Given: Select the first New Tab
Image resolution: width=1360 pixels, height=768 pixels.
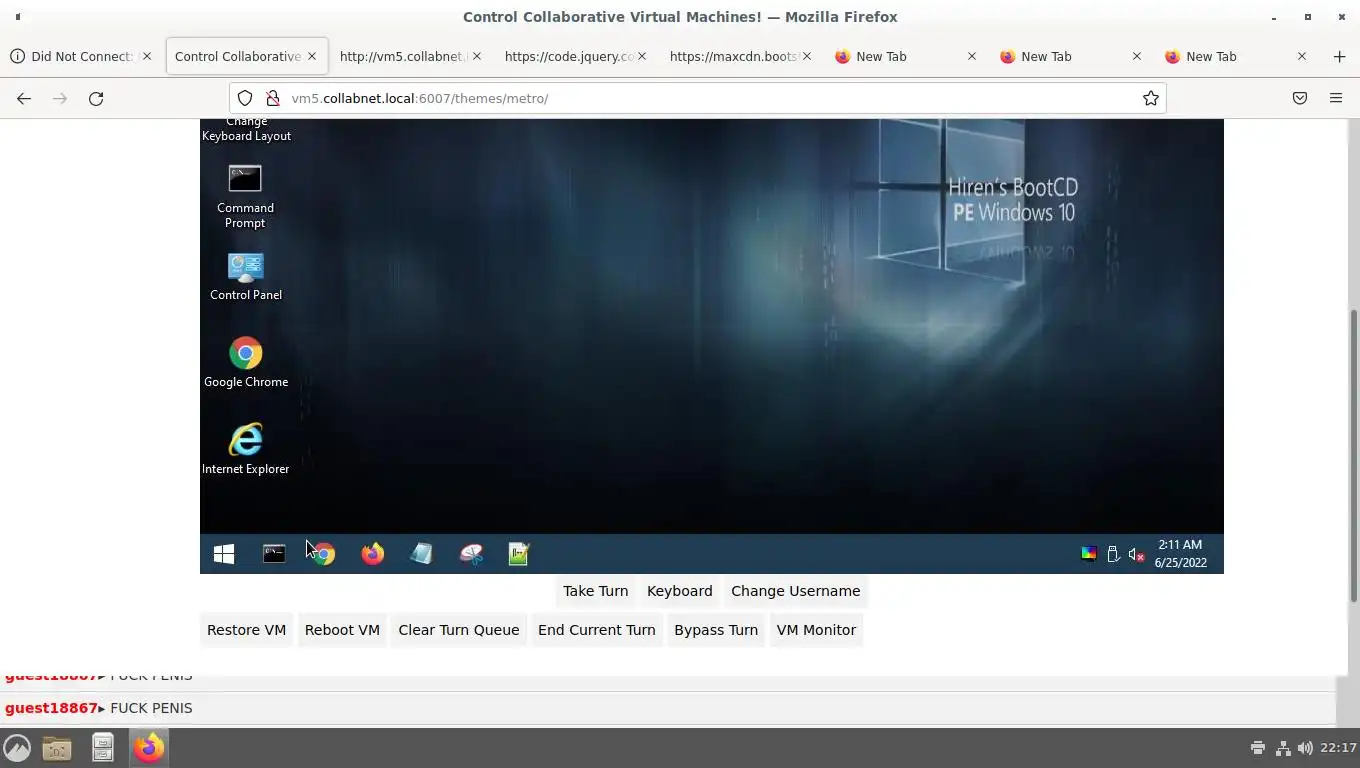Looking at the screenshot, I should (x=905, y=56).
